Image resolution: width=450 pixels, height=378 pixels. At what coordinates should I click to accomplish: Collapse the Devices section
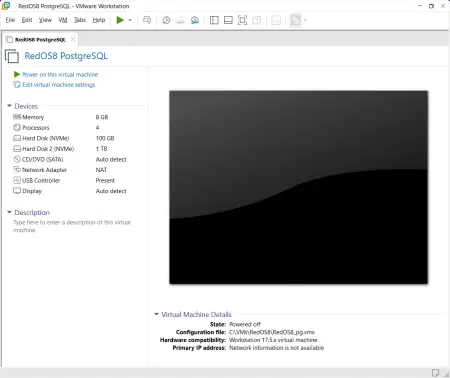click(x=9, y=106)
